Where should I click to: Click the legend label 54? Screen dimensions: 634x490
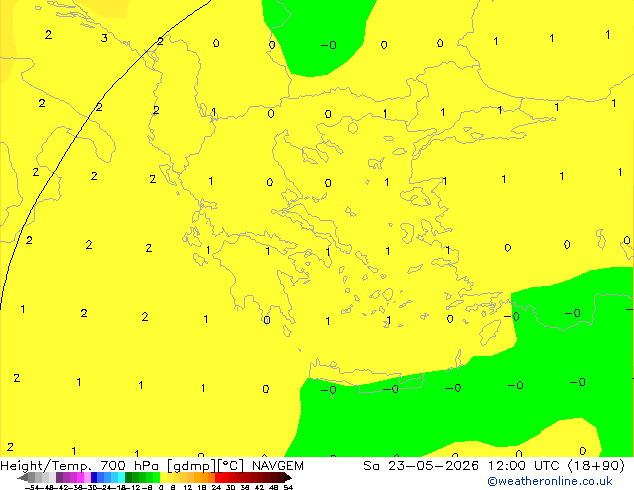288,488
